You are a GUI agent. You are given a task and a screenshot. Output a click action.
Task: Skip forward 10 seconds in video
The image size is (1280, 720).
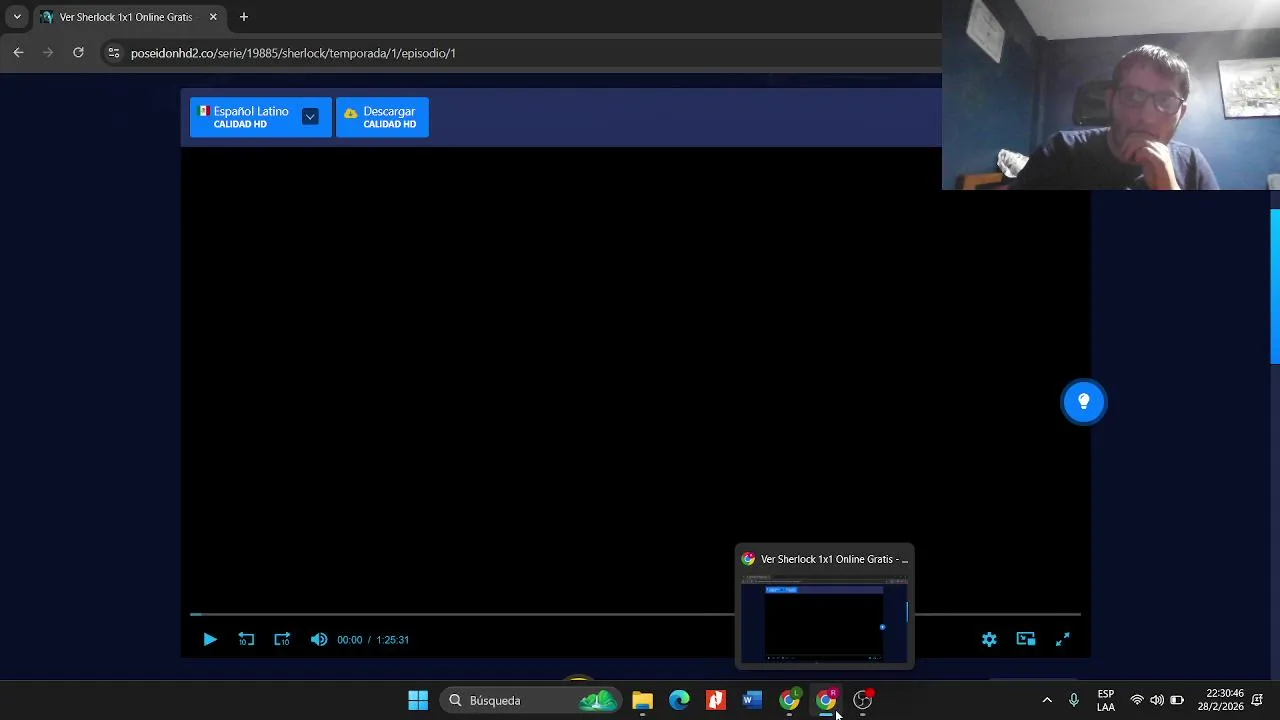coord(282,639)
